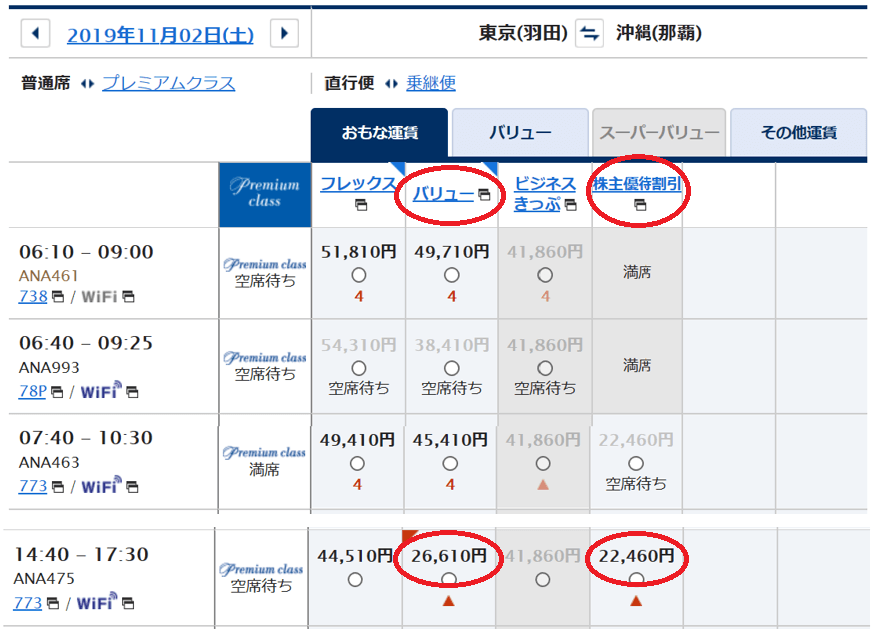
Task: Switch to 乗継便 connecting flights link
Action: (x=431, y=83)
